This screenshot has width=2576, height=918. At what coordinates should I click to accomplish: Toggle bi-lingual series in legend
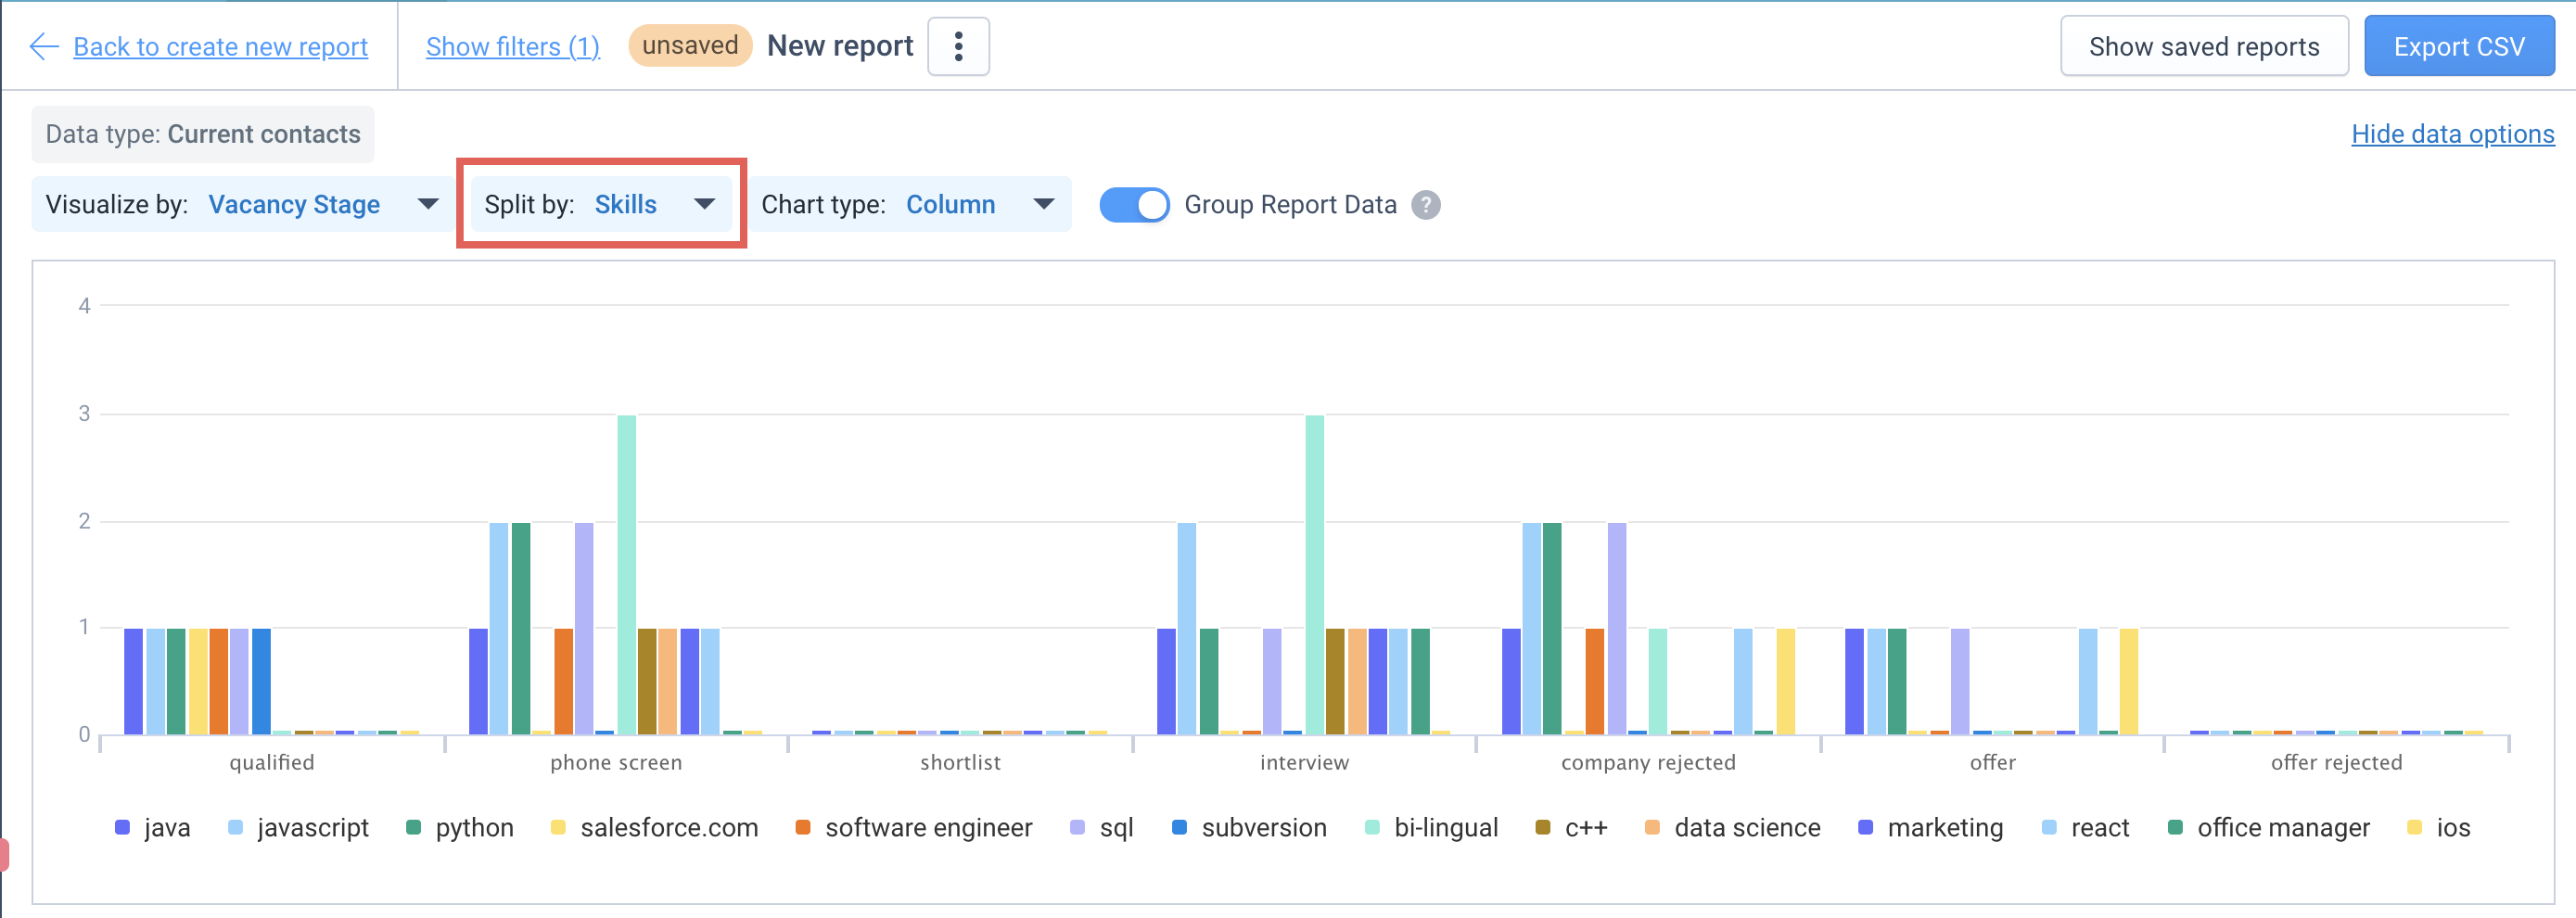click(1432, 828)
